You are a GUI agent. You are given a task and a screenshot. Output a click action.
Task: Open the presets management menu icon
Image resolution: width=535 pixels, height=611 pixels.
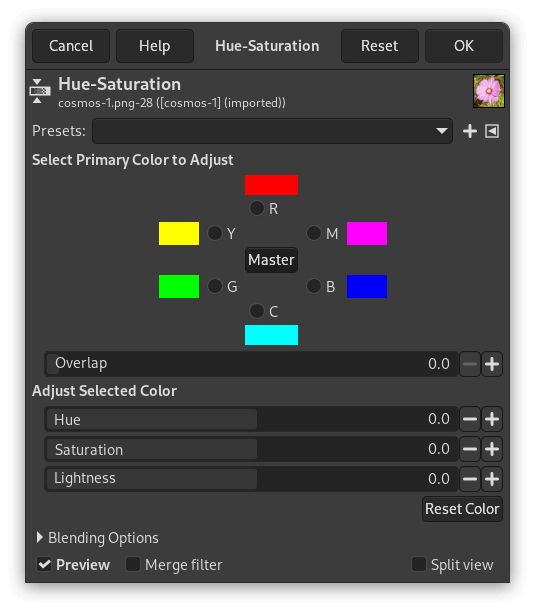492,131
